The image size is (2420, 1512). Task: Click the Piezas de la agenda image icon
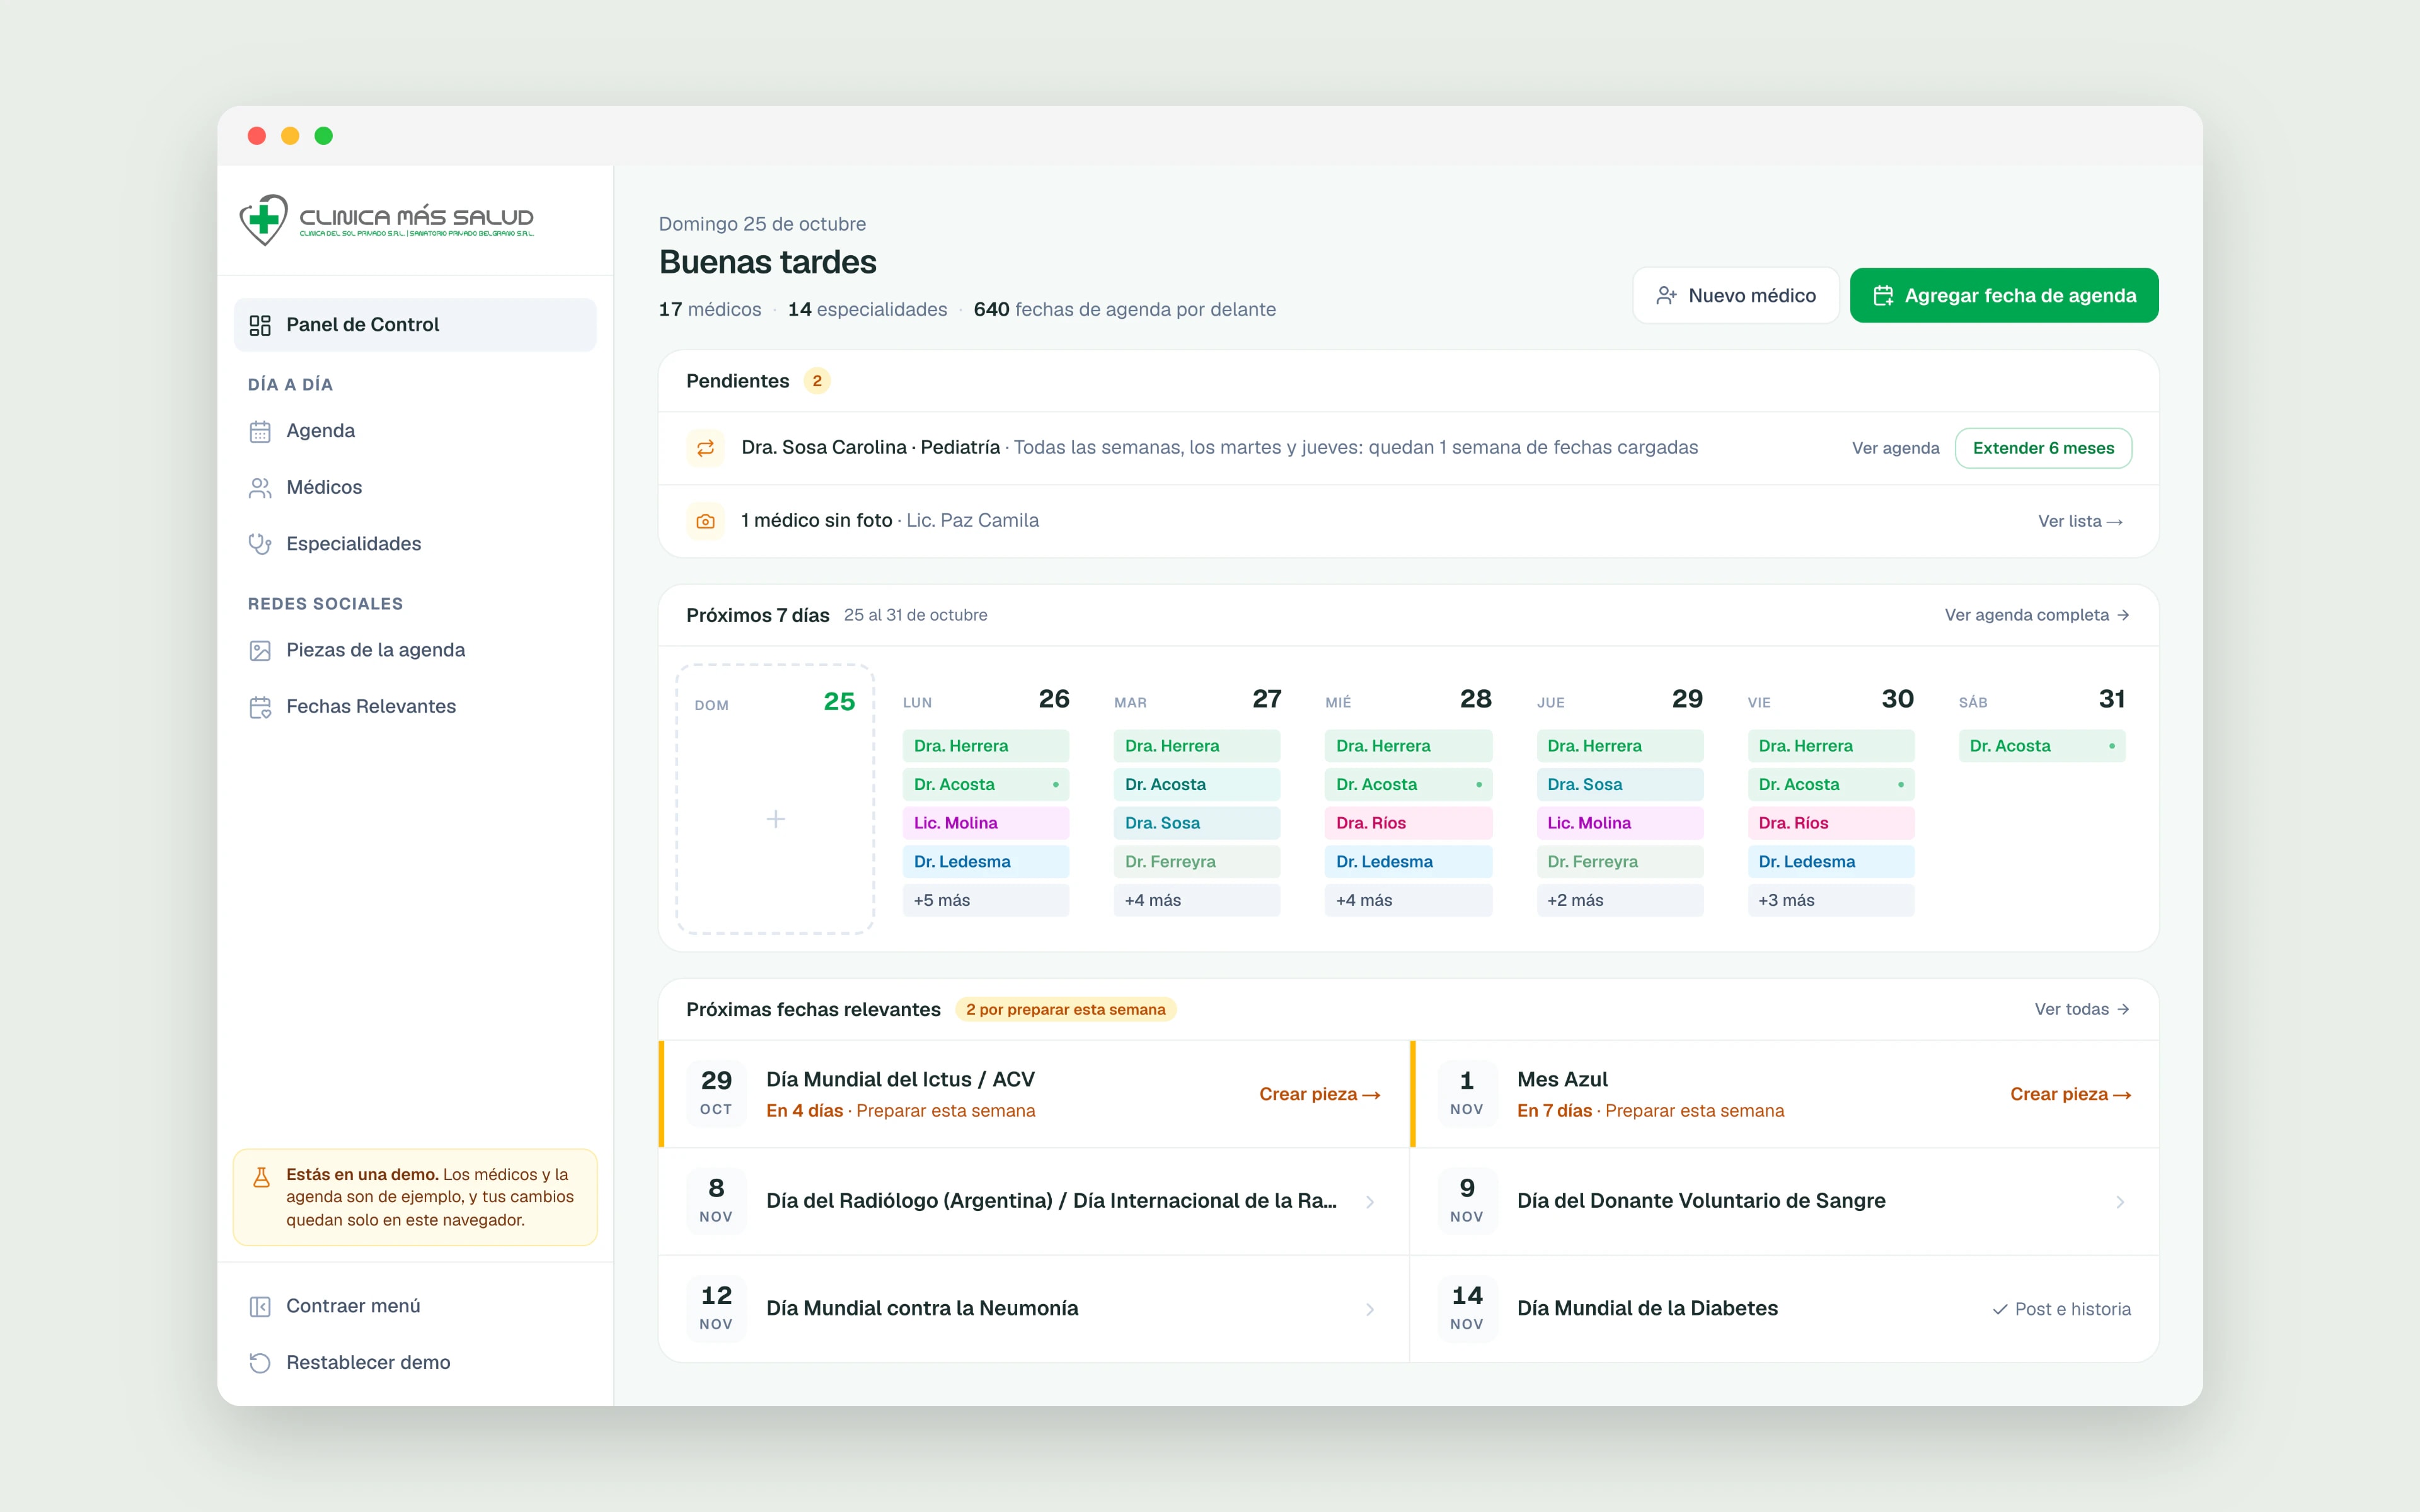(260, 651)
